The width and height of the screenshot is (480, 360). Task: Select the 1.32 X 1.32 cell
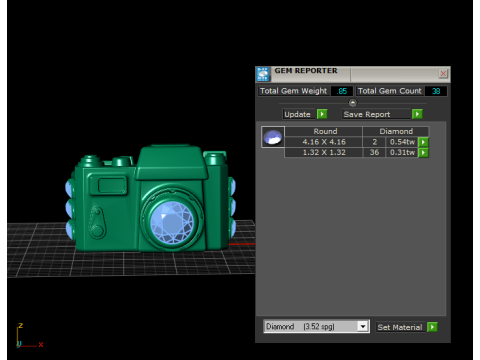[324, 153]
